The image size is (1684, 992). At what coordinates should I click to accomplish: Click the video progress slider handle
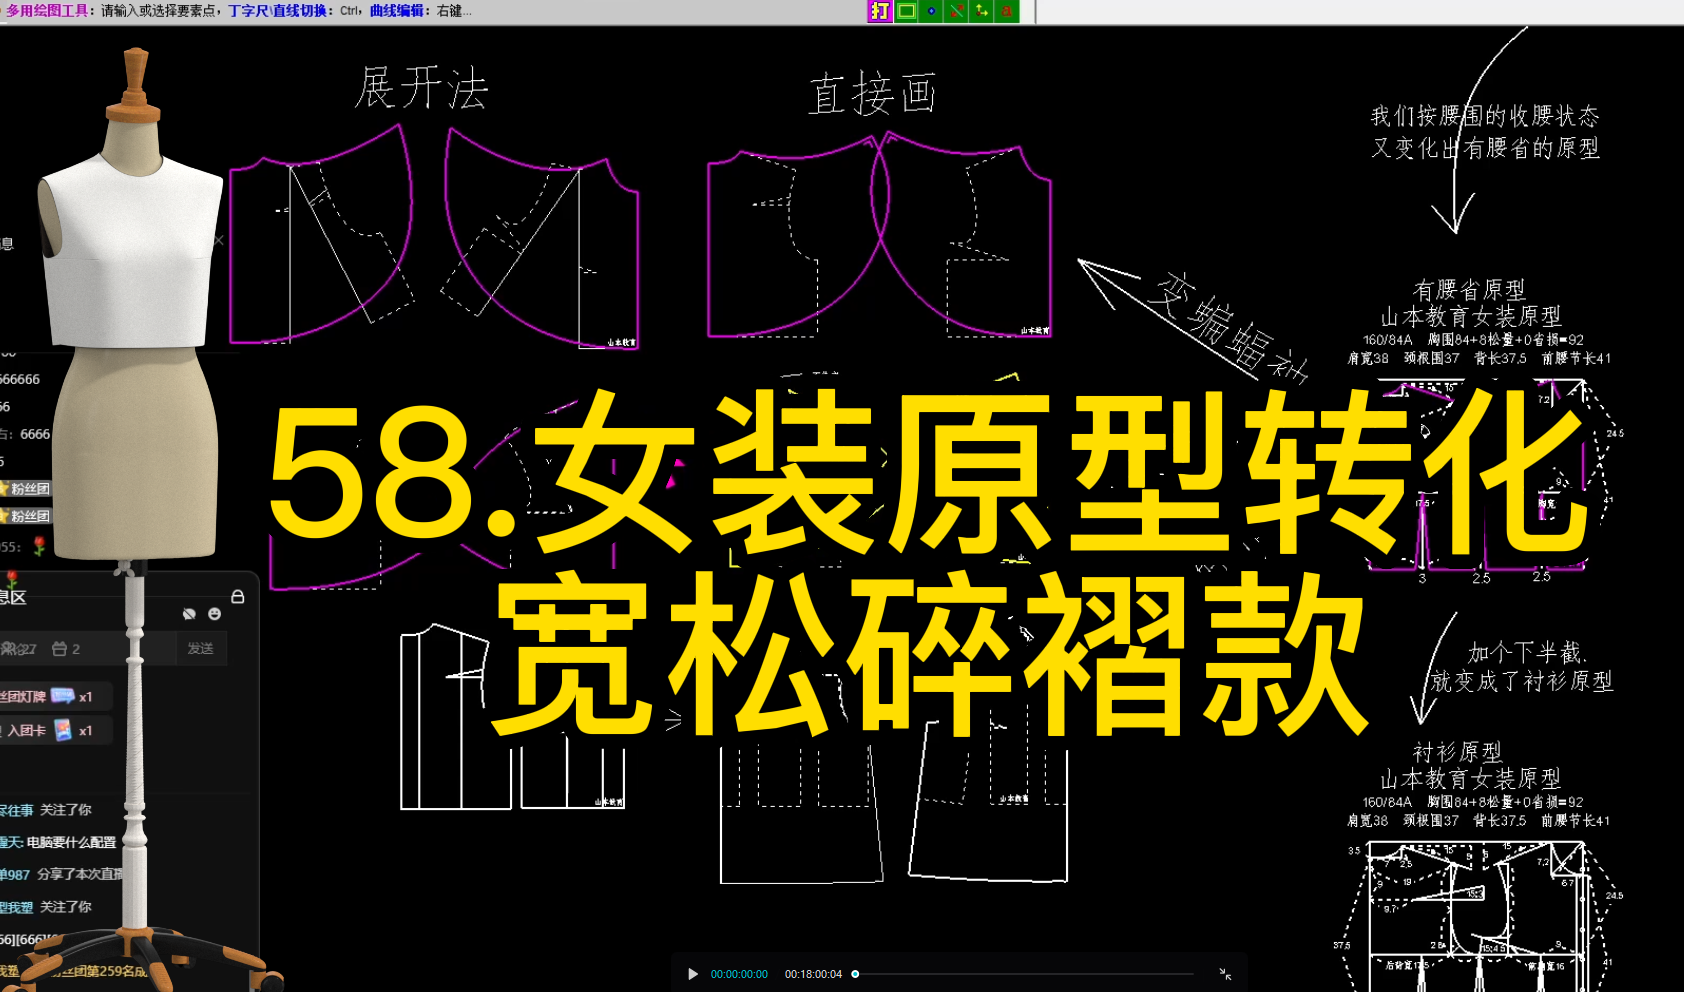pyautogui.click(x=855, y=974)
